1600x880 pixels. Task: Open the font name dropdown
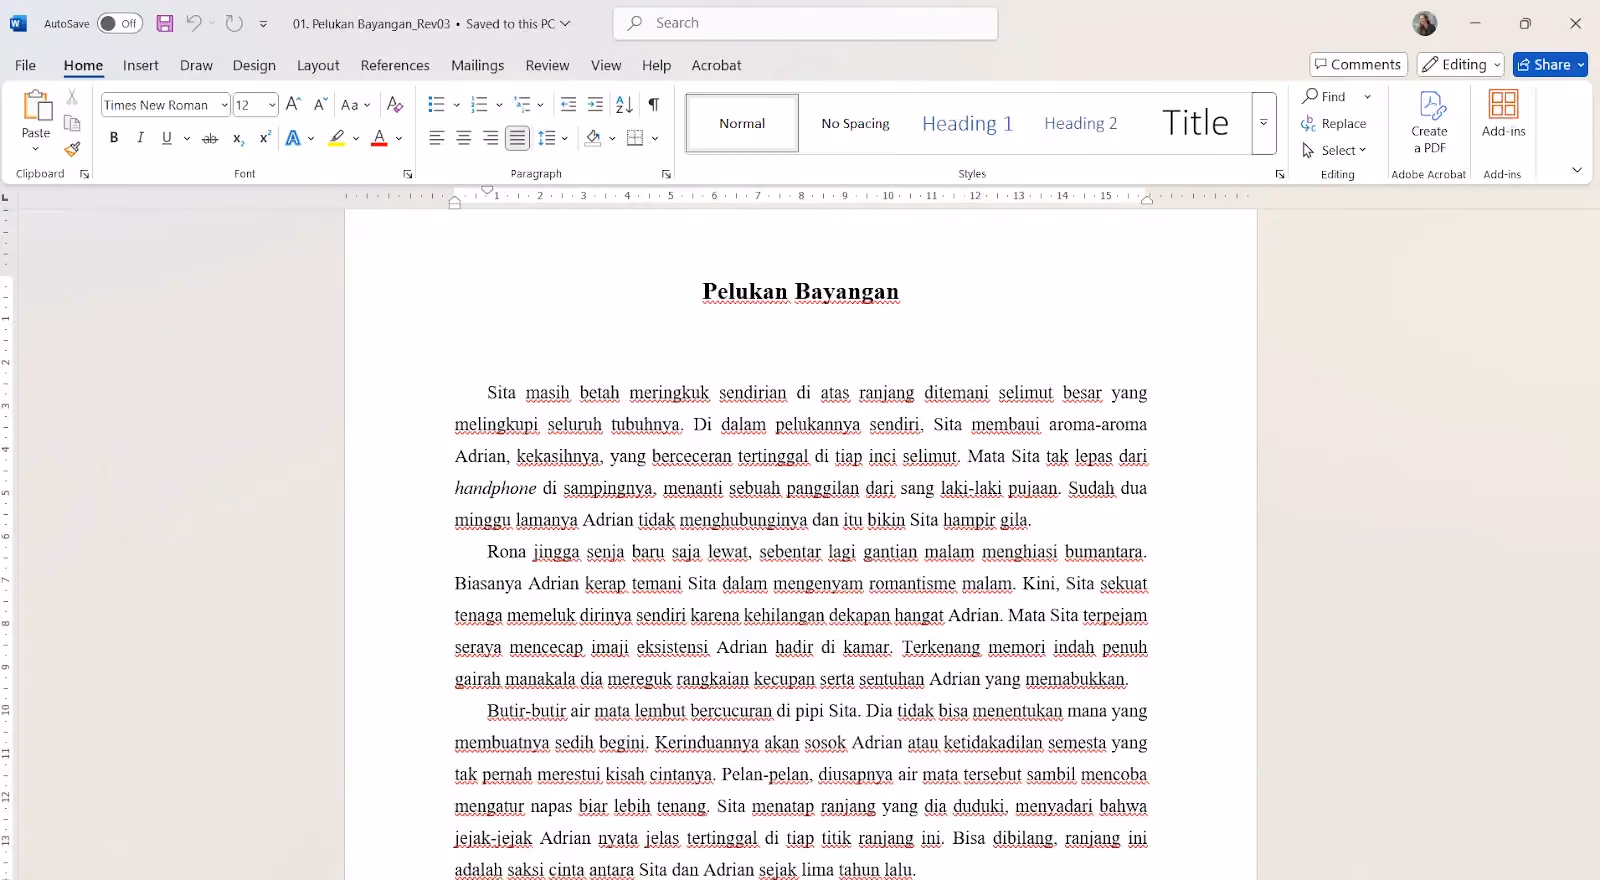[224, 105]
